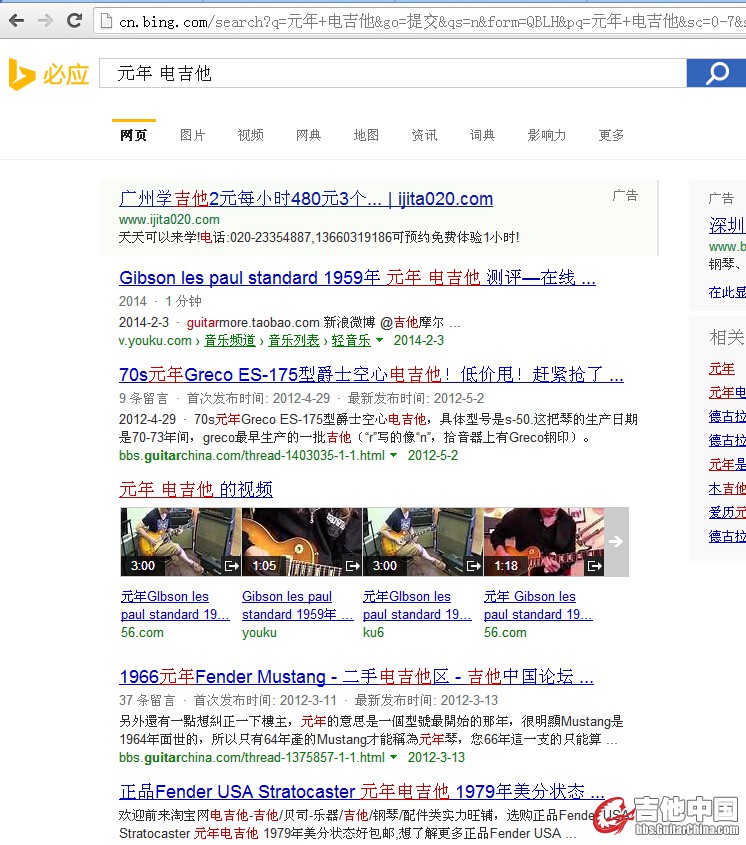
Task: Click the 音乐频道 breadcrumb link
Action: pyautogui.click(x=230, y=341)
